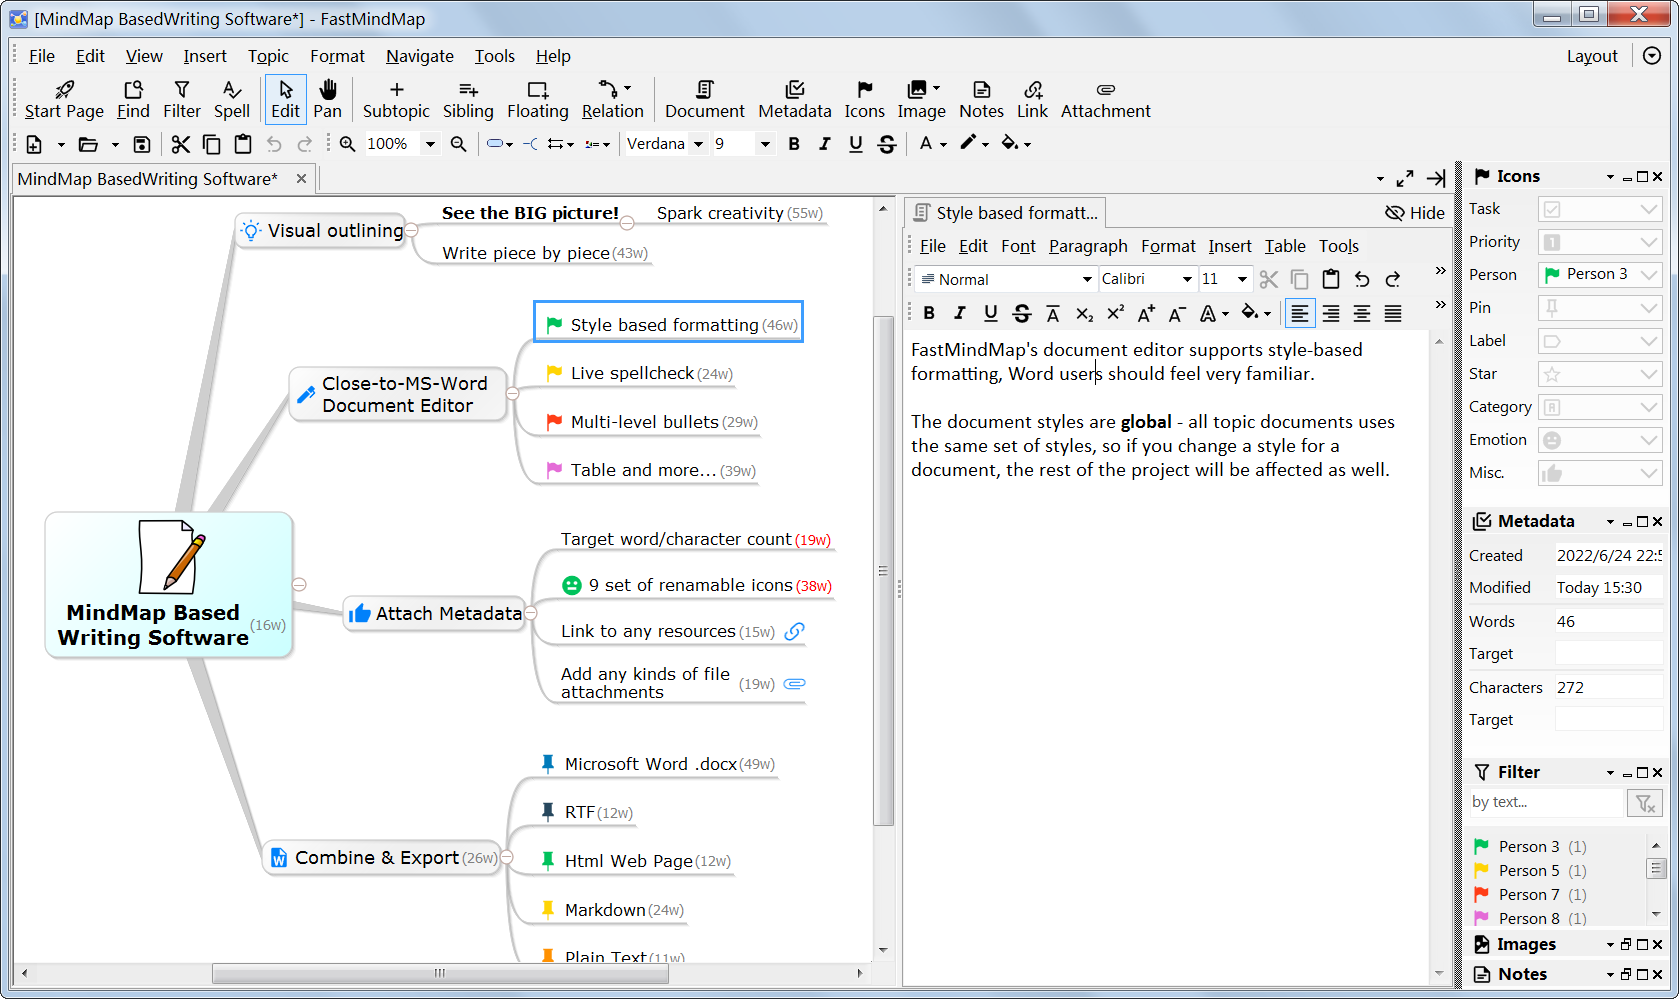Add a Subtopic
Image resolution: width=1679 pixels, height=999 pixels.
click(x=396, y=100)
